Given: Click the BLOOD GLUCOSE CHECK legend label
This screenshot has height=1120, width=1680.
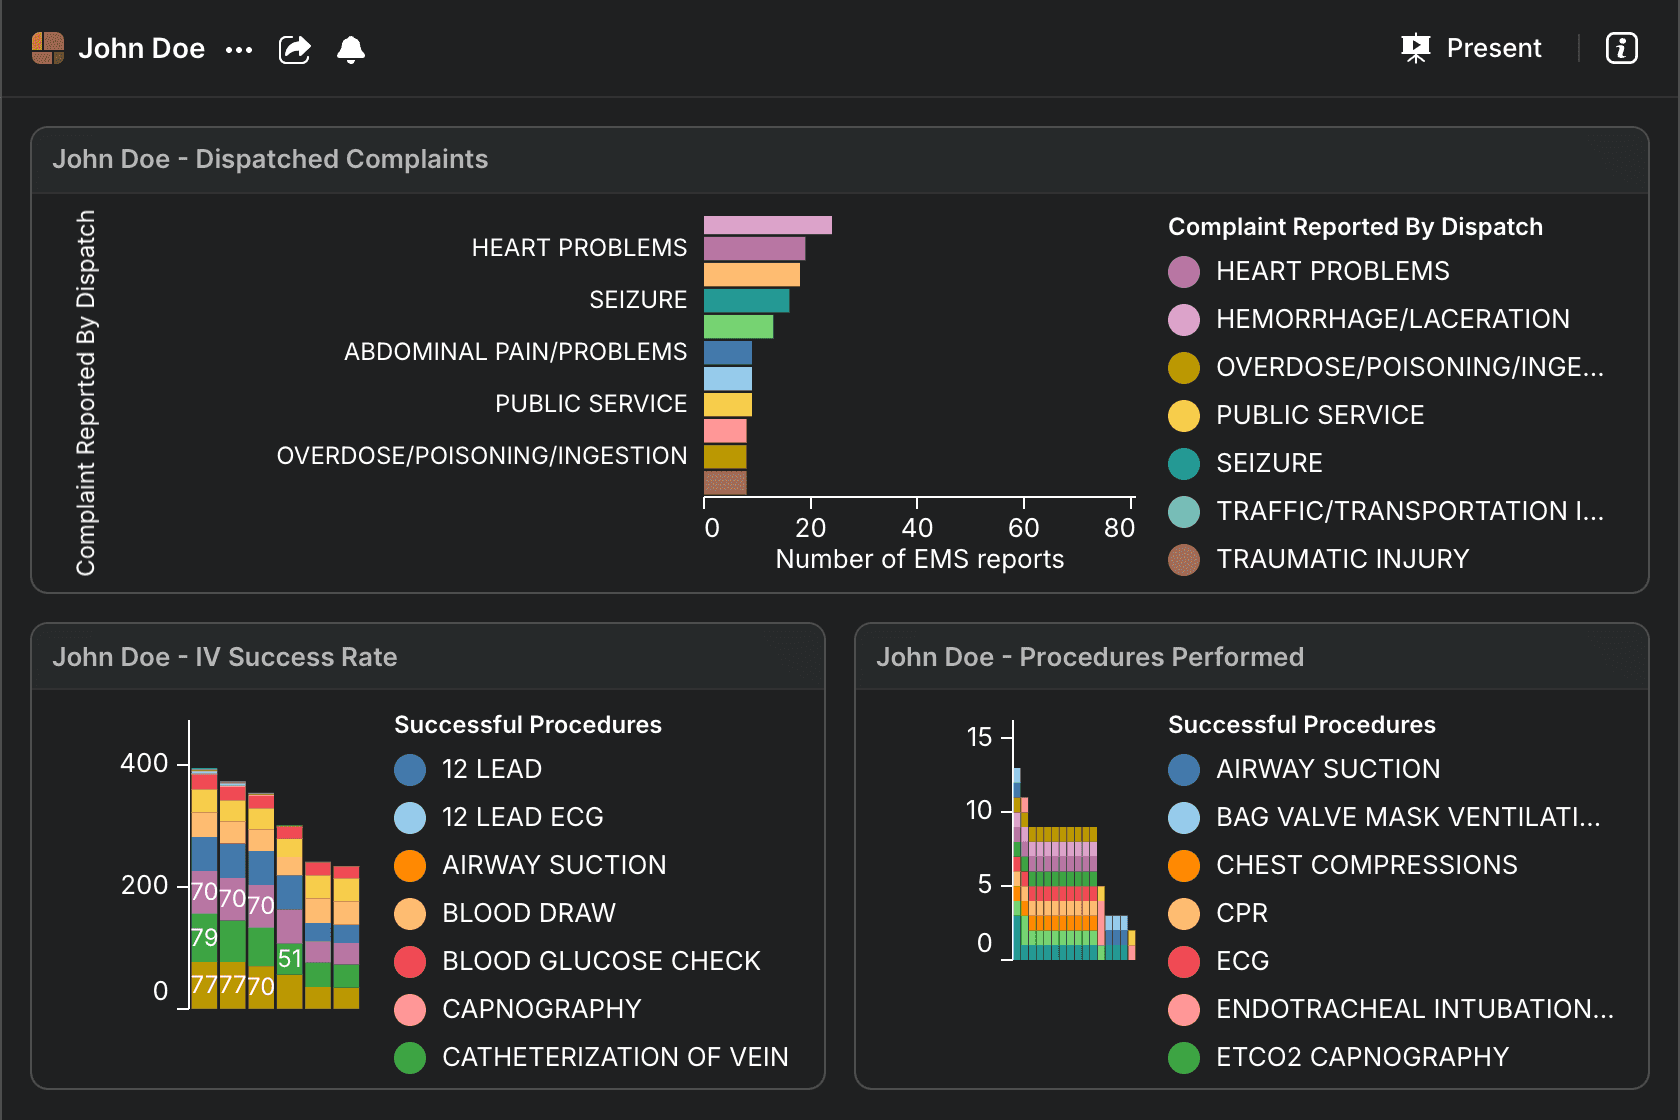Looking at the screenshot, I should coord(601,962).
